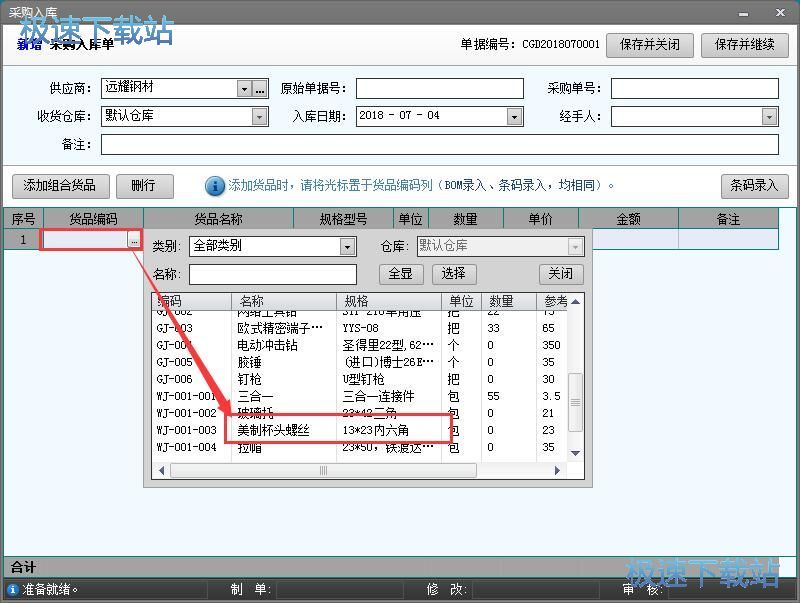The width and height of the screenshot is (800, 603).
Task: Click the supplier browse ellipsis button
Action: click(260, 89)
